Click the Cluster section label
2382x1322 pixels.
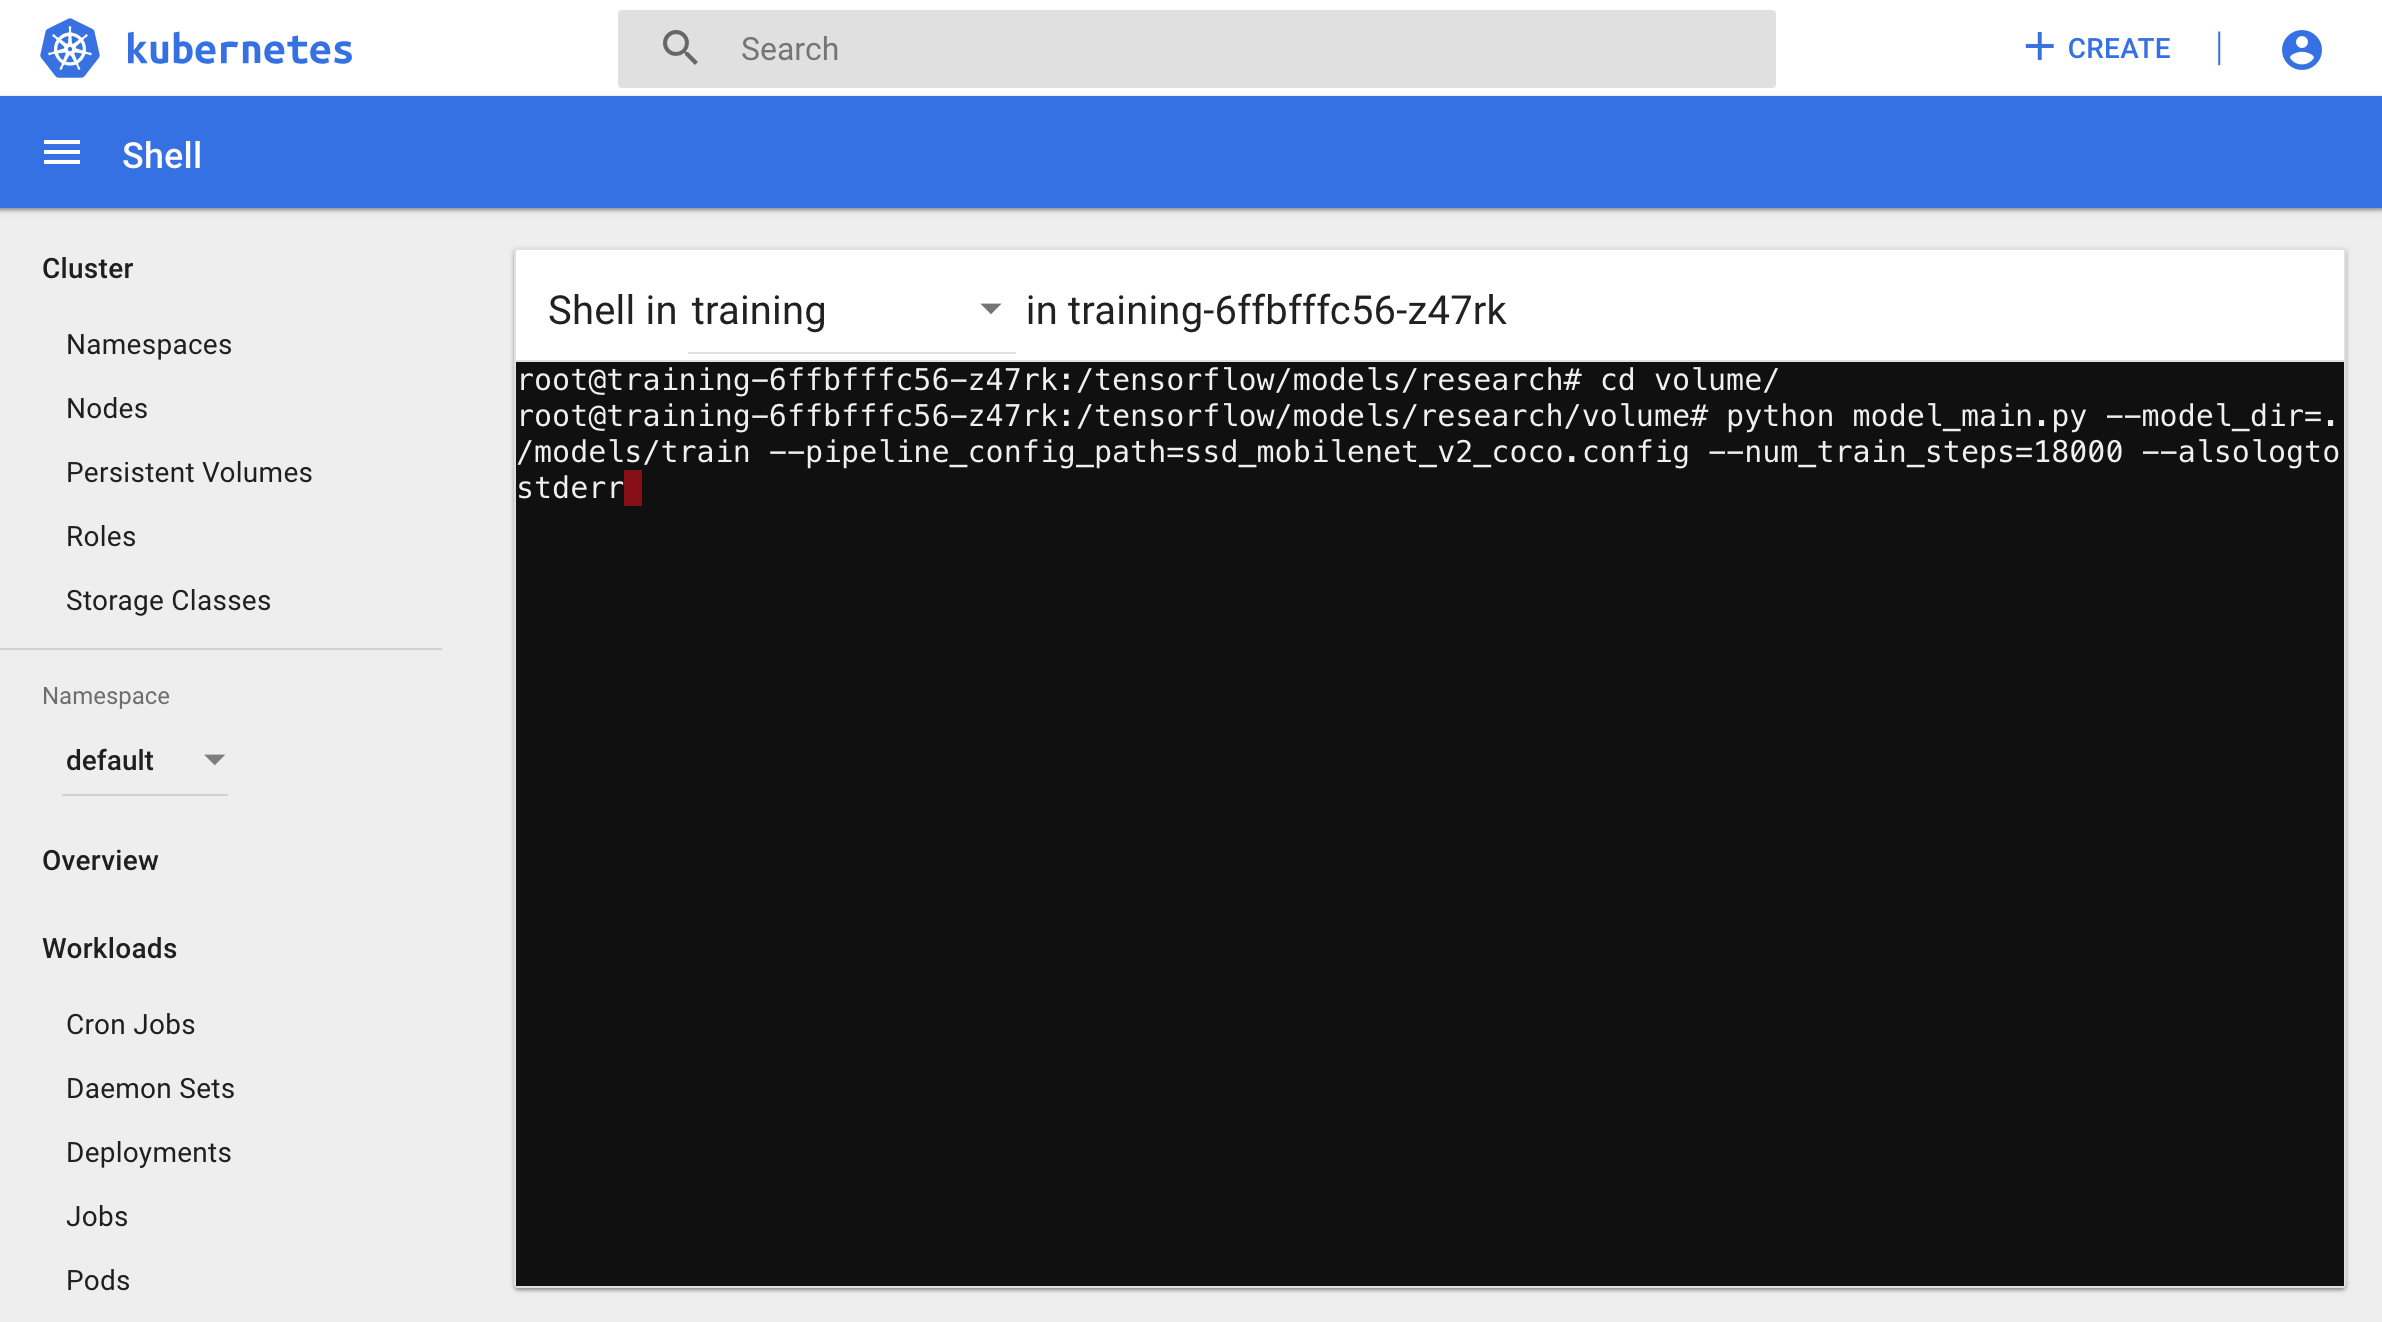85,269
